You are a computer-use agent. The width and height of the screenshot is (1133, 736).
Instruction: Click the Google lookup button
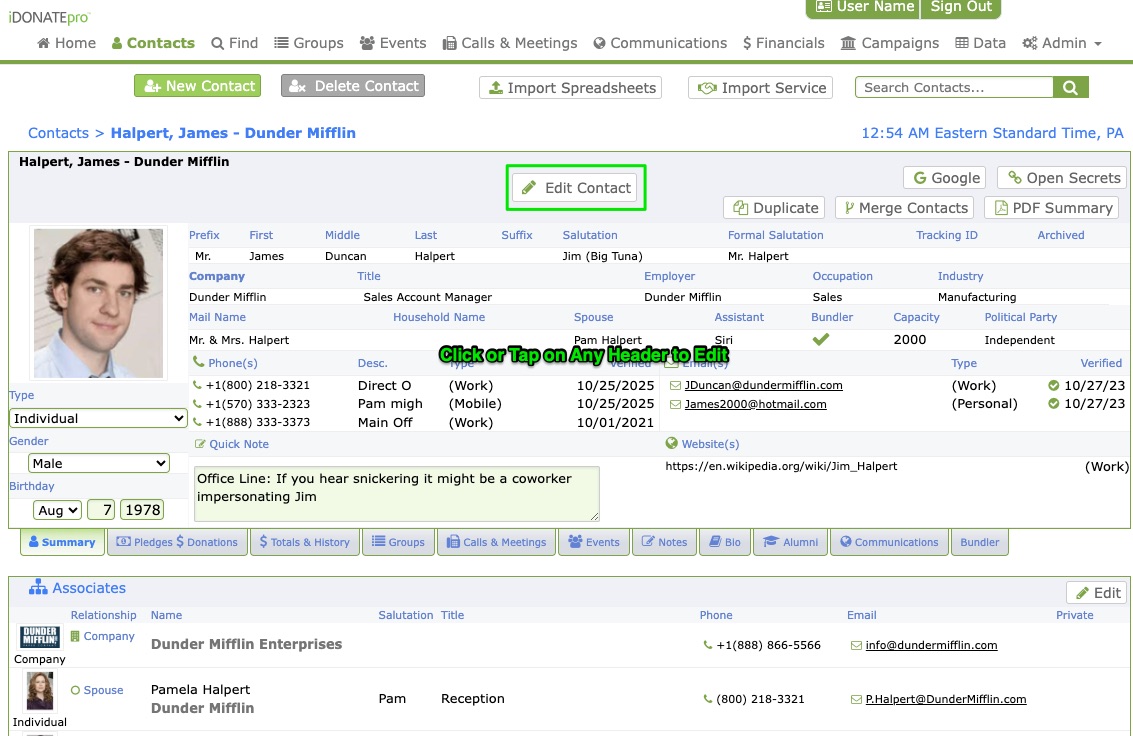(x=945, y=178)
